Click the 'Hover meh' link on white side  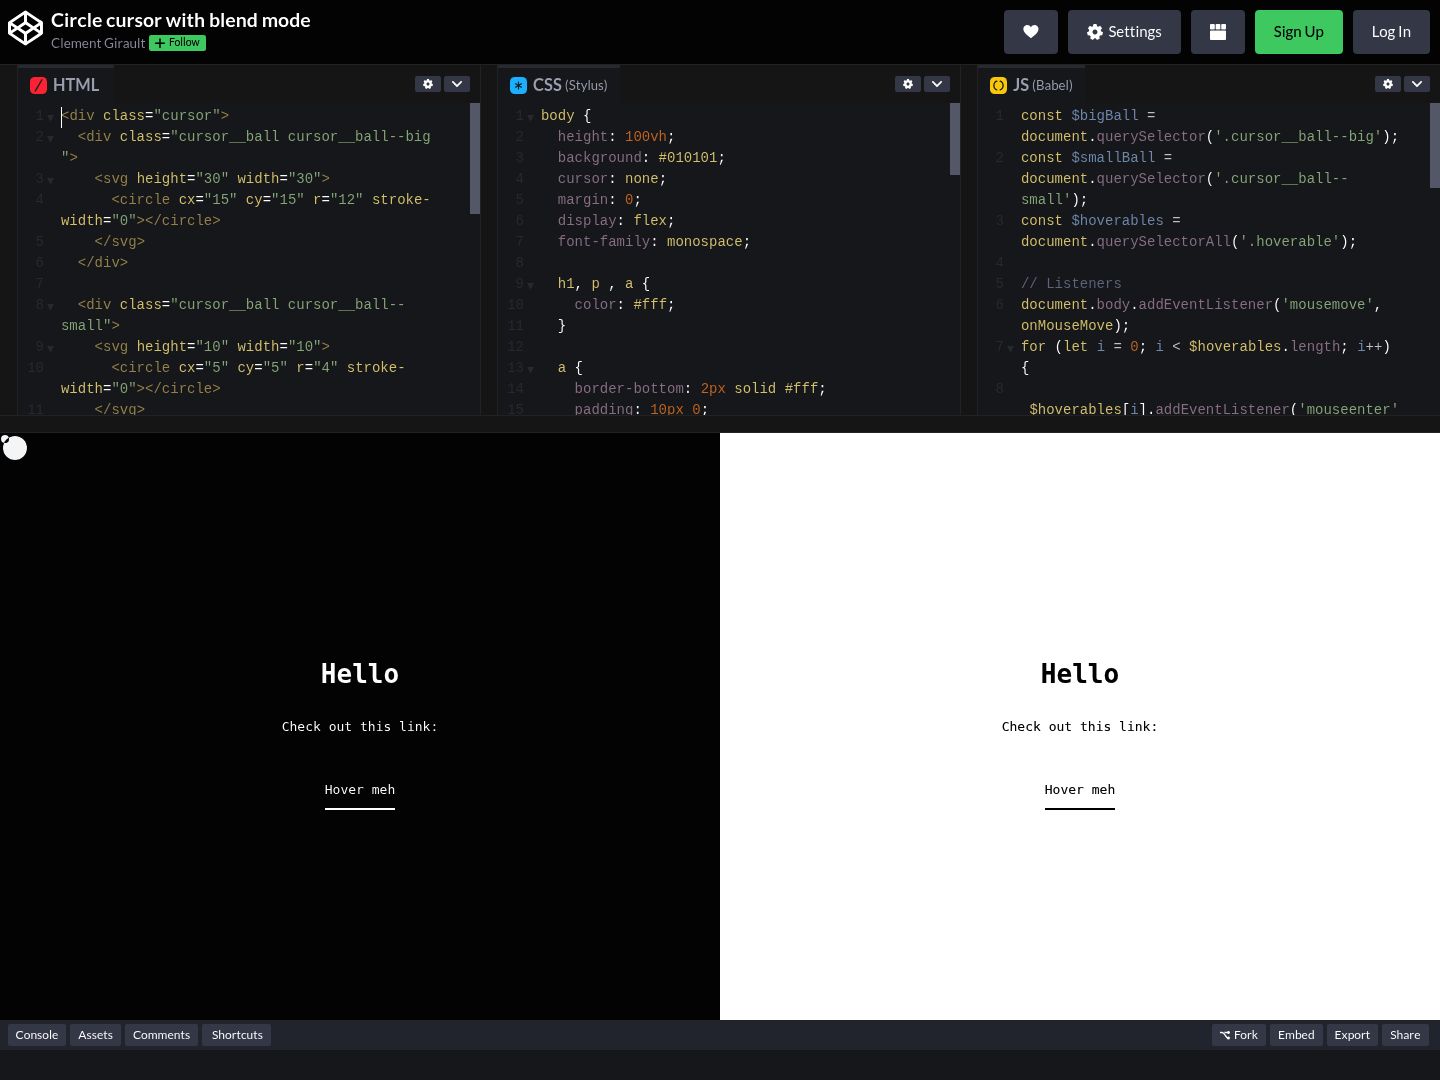coord(1080,790)
